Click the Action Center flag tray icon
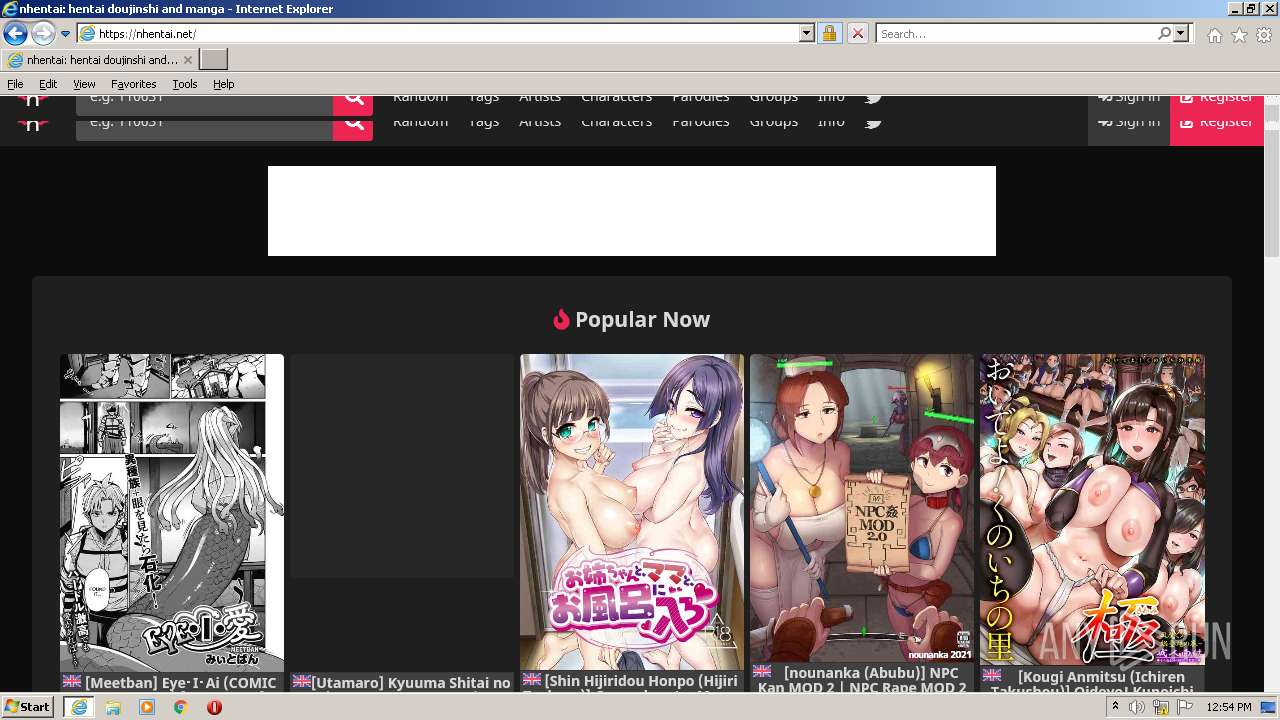Image resolution: width=1280 pixels, height=720 pixels. (1185, 707)
